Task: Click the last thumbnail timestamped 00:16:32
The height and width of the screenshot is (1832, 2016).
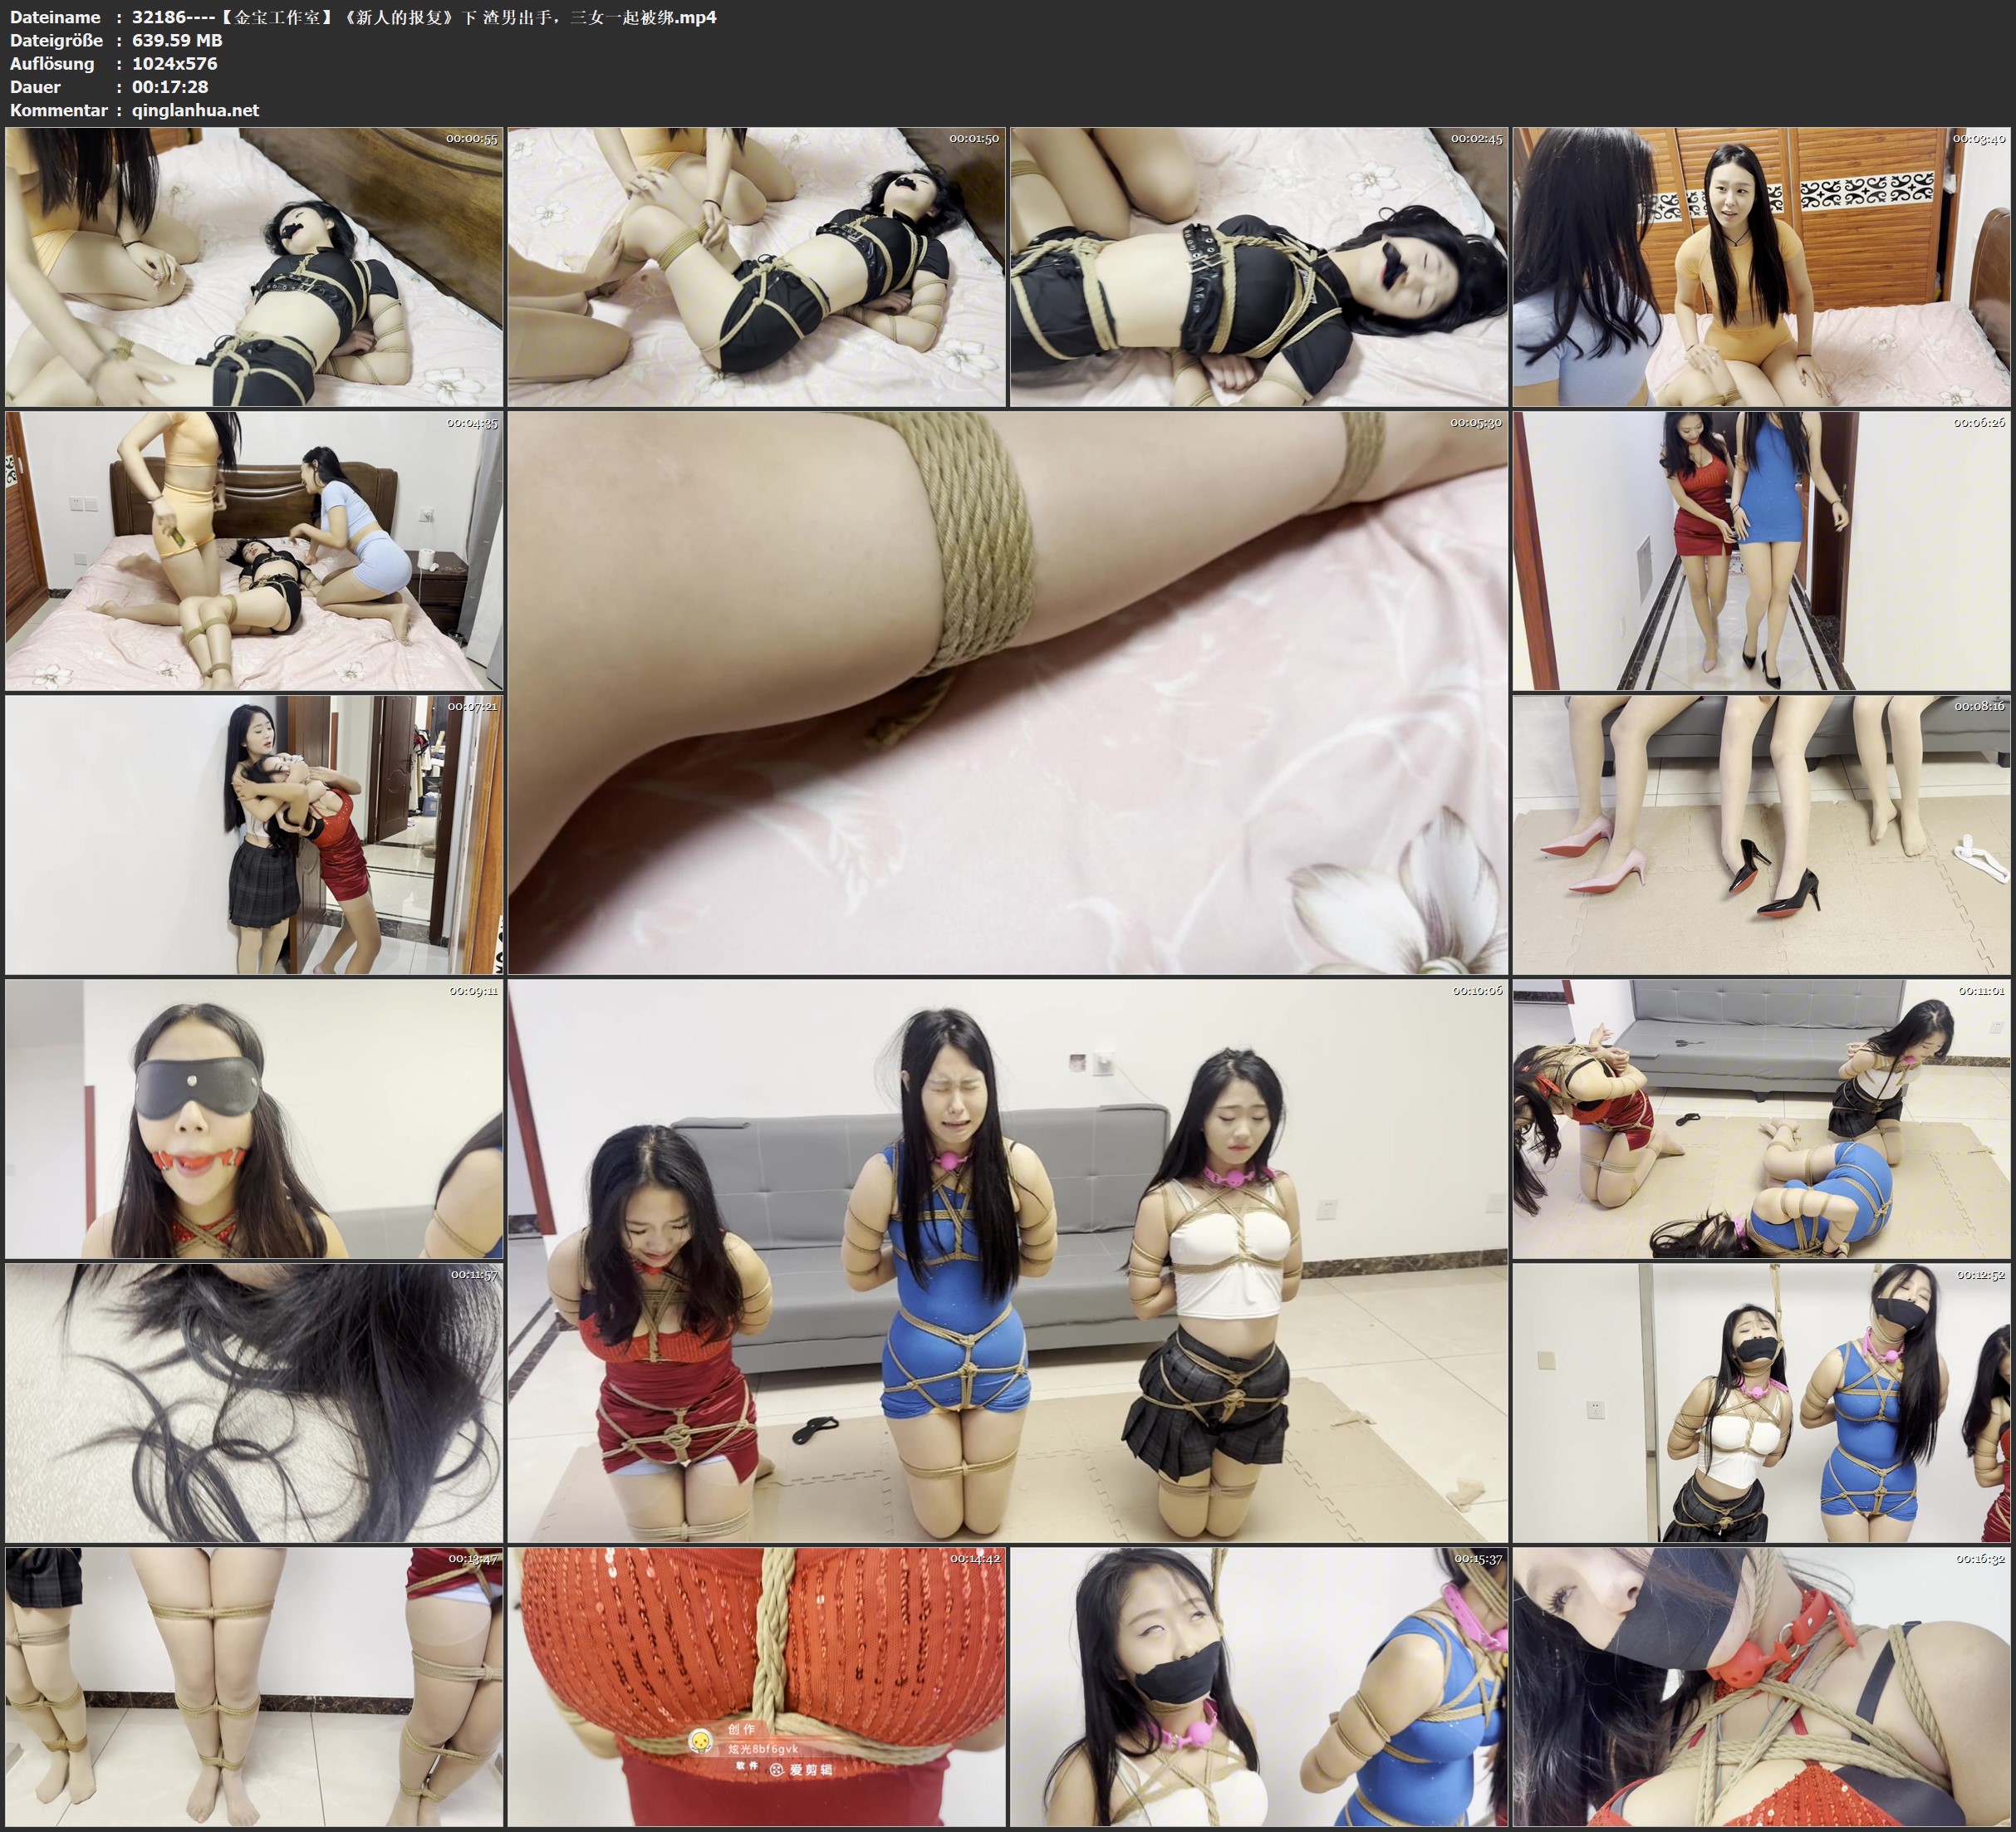Action: (x=1761, y=1686)
